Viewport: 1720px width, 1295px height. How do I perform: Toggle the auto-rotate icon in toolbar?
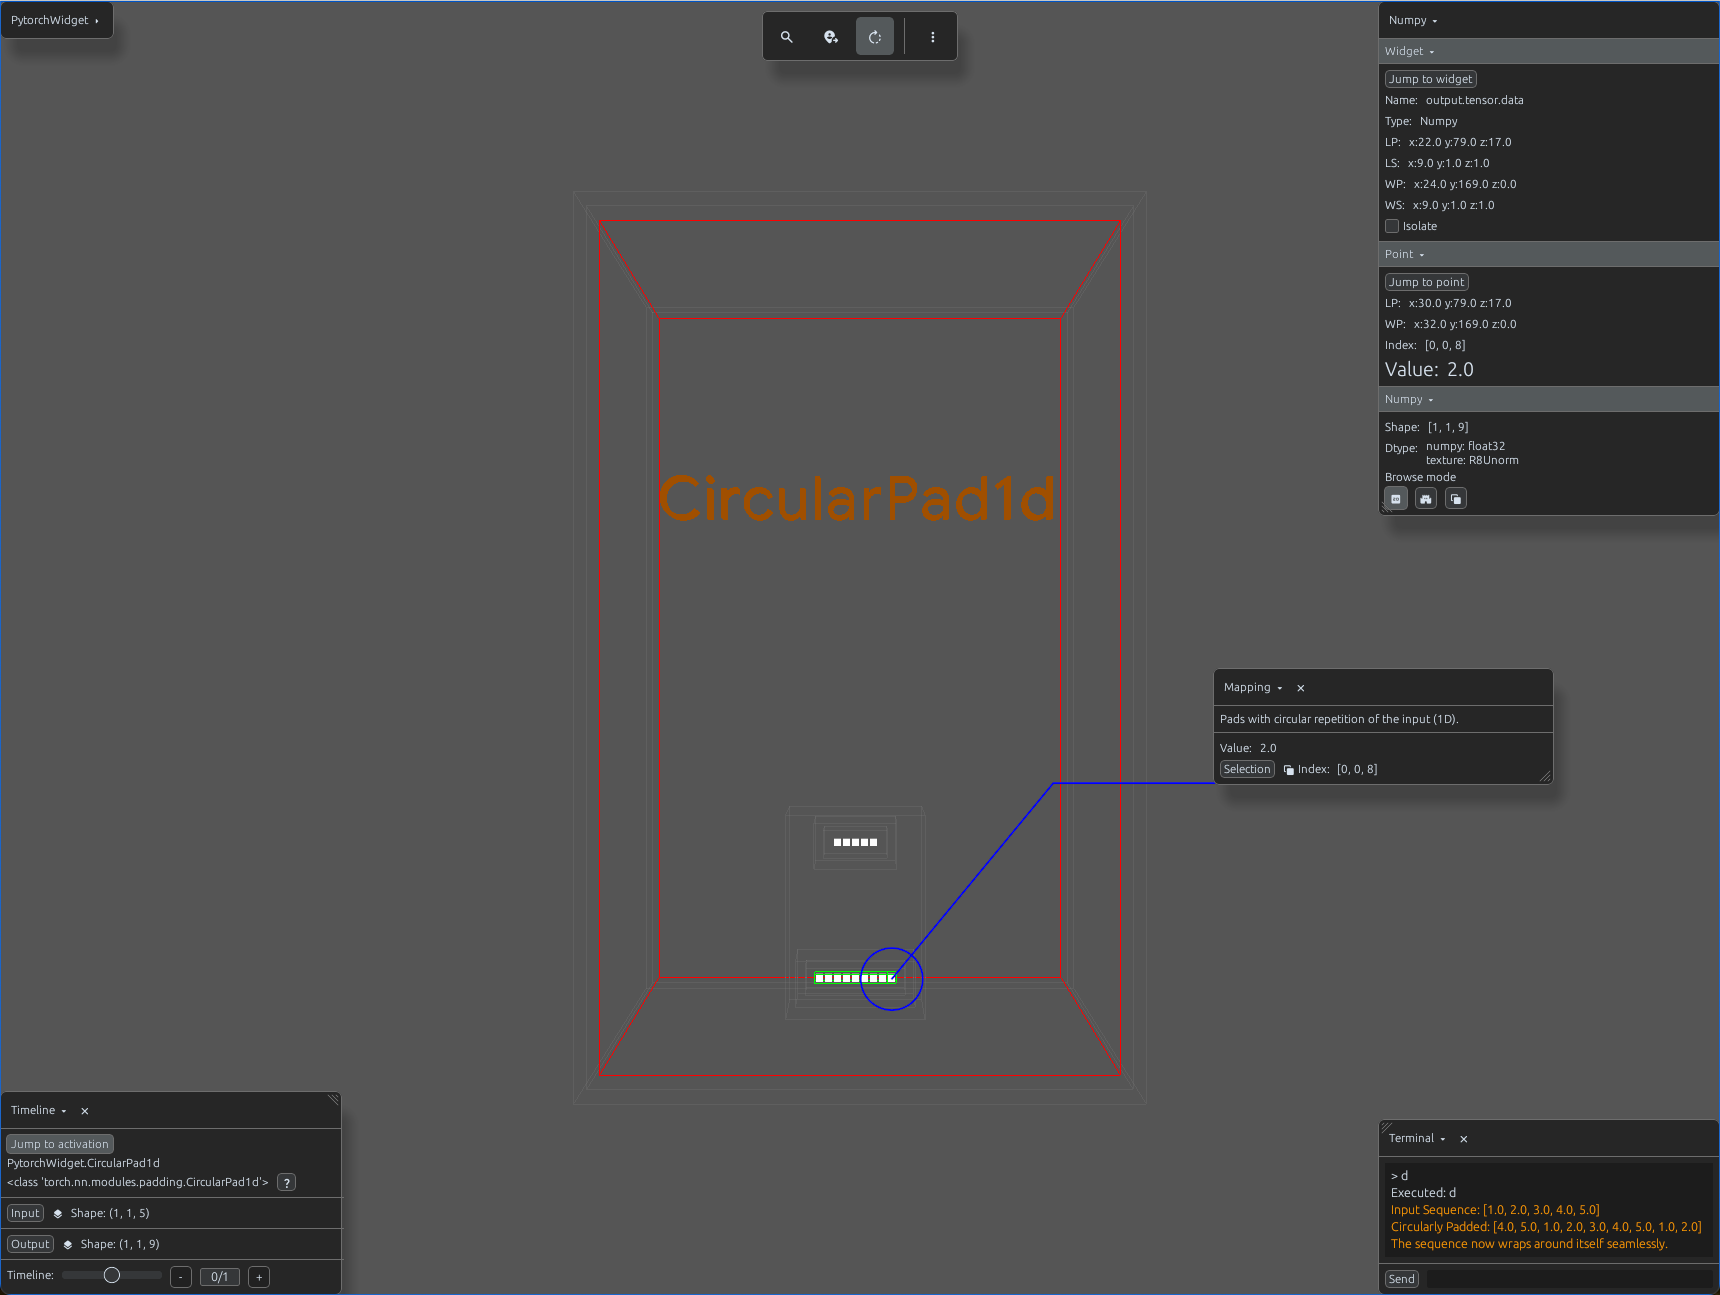tap(875, 37)
